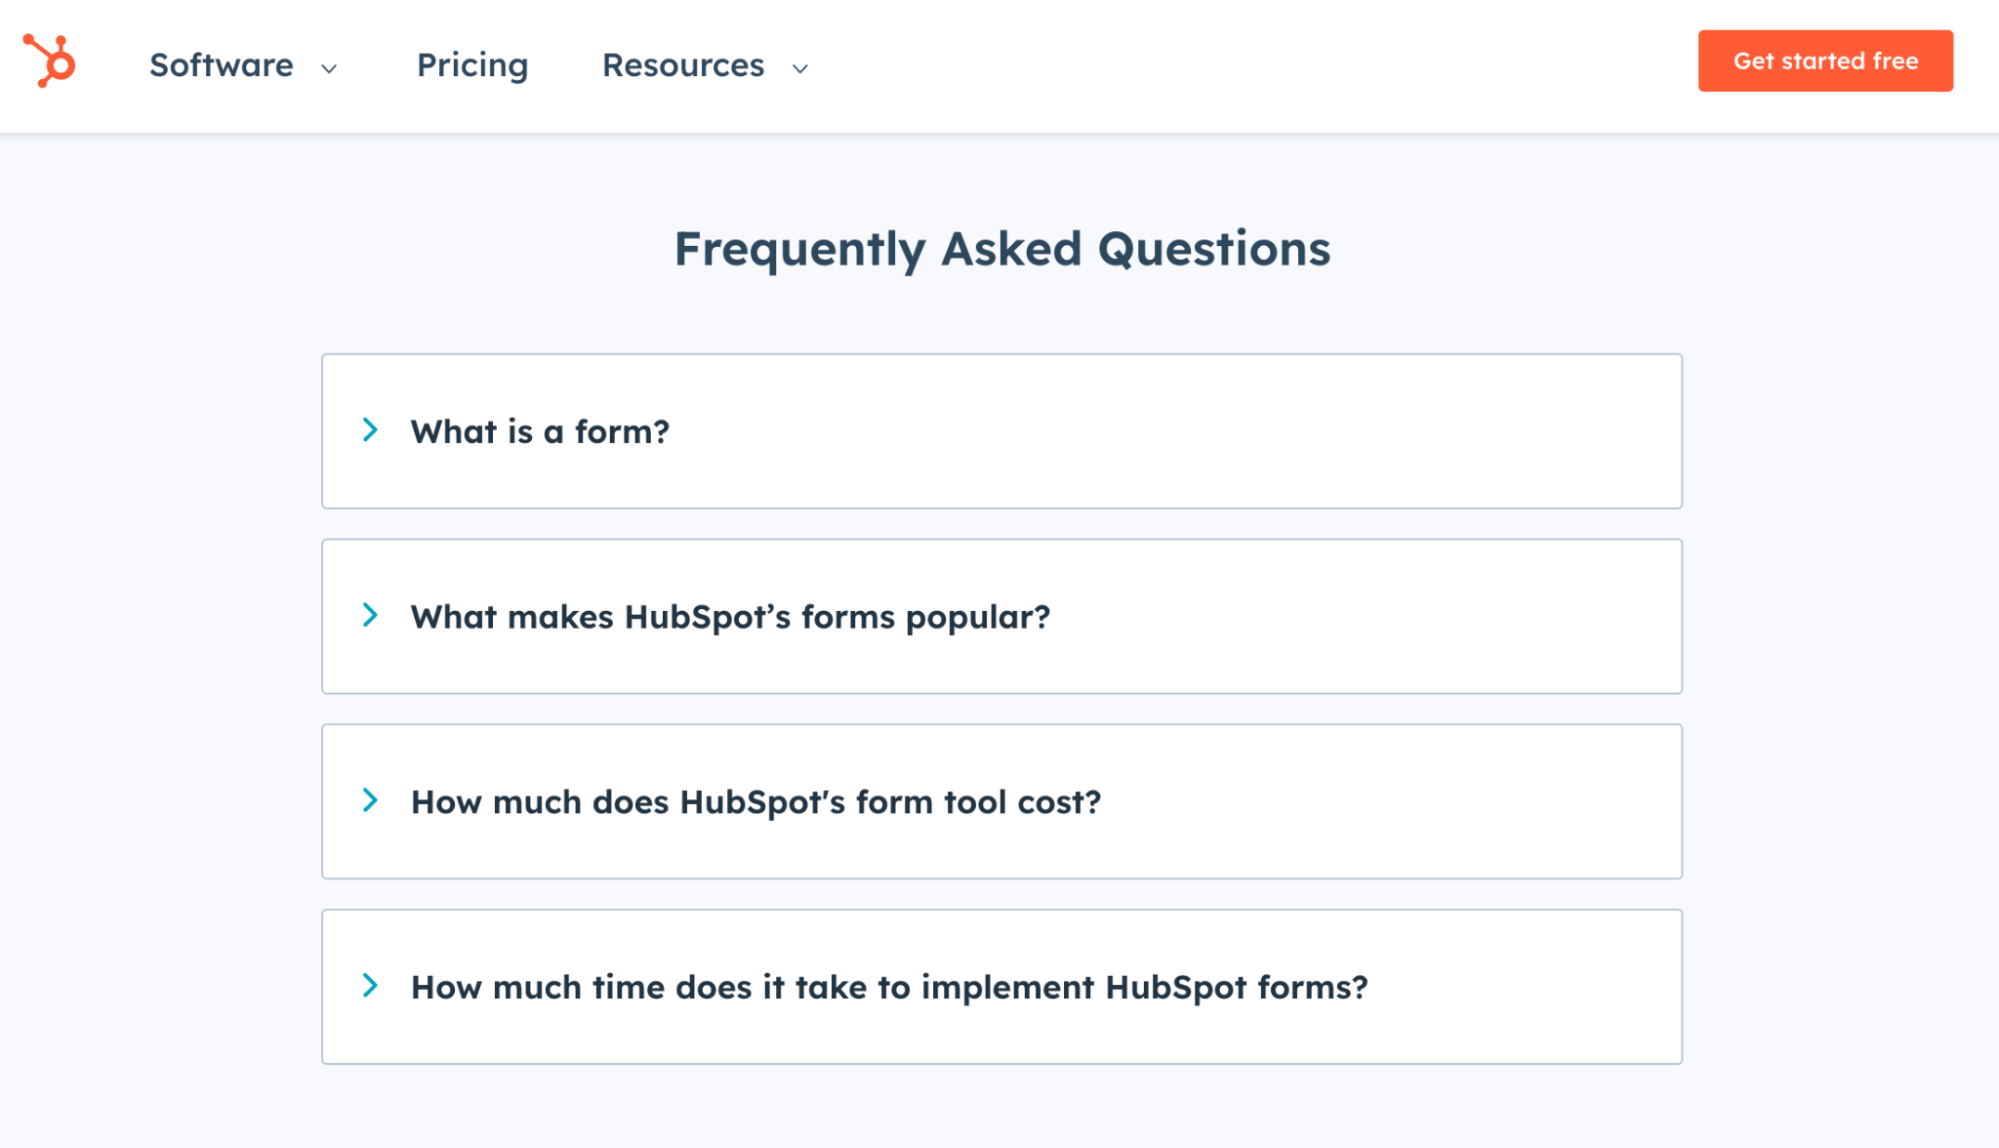Click the 'Frequently Asked Questions' heading

1002,249
